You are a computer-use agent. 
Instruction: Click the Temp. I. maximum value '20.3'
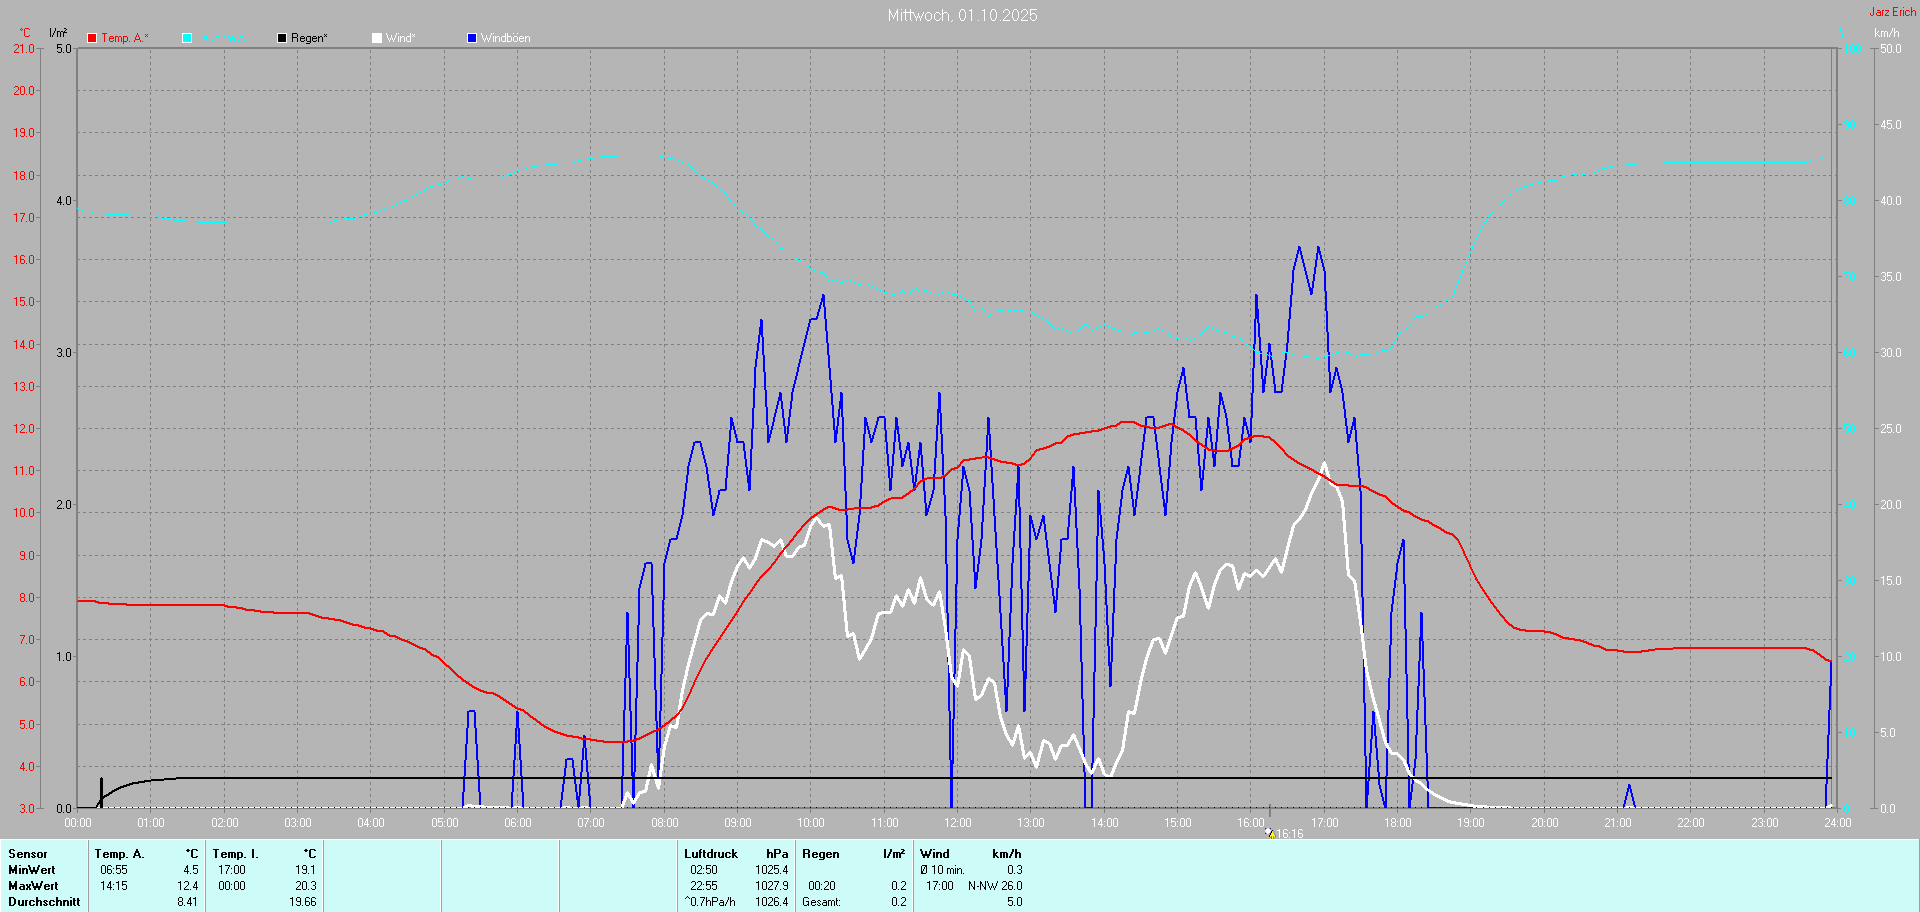(306, 886)
